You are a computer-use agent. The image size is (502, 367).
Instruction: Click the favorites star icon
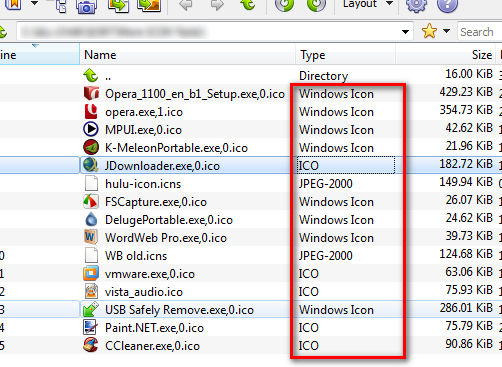click(429, 31)
